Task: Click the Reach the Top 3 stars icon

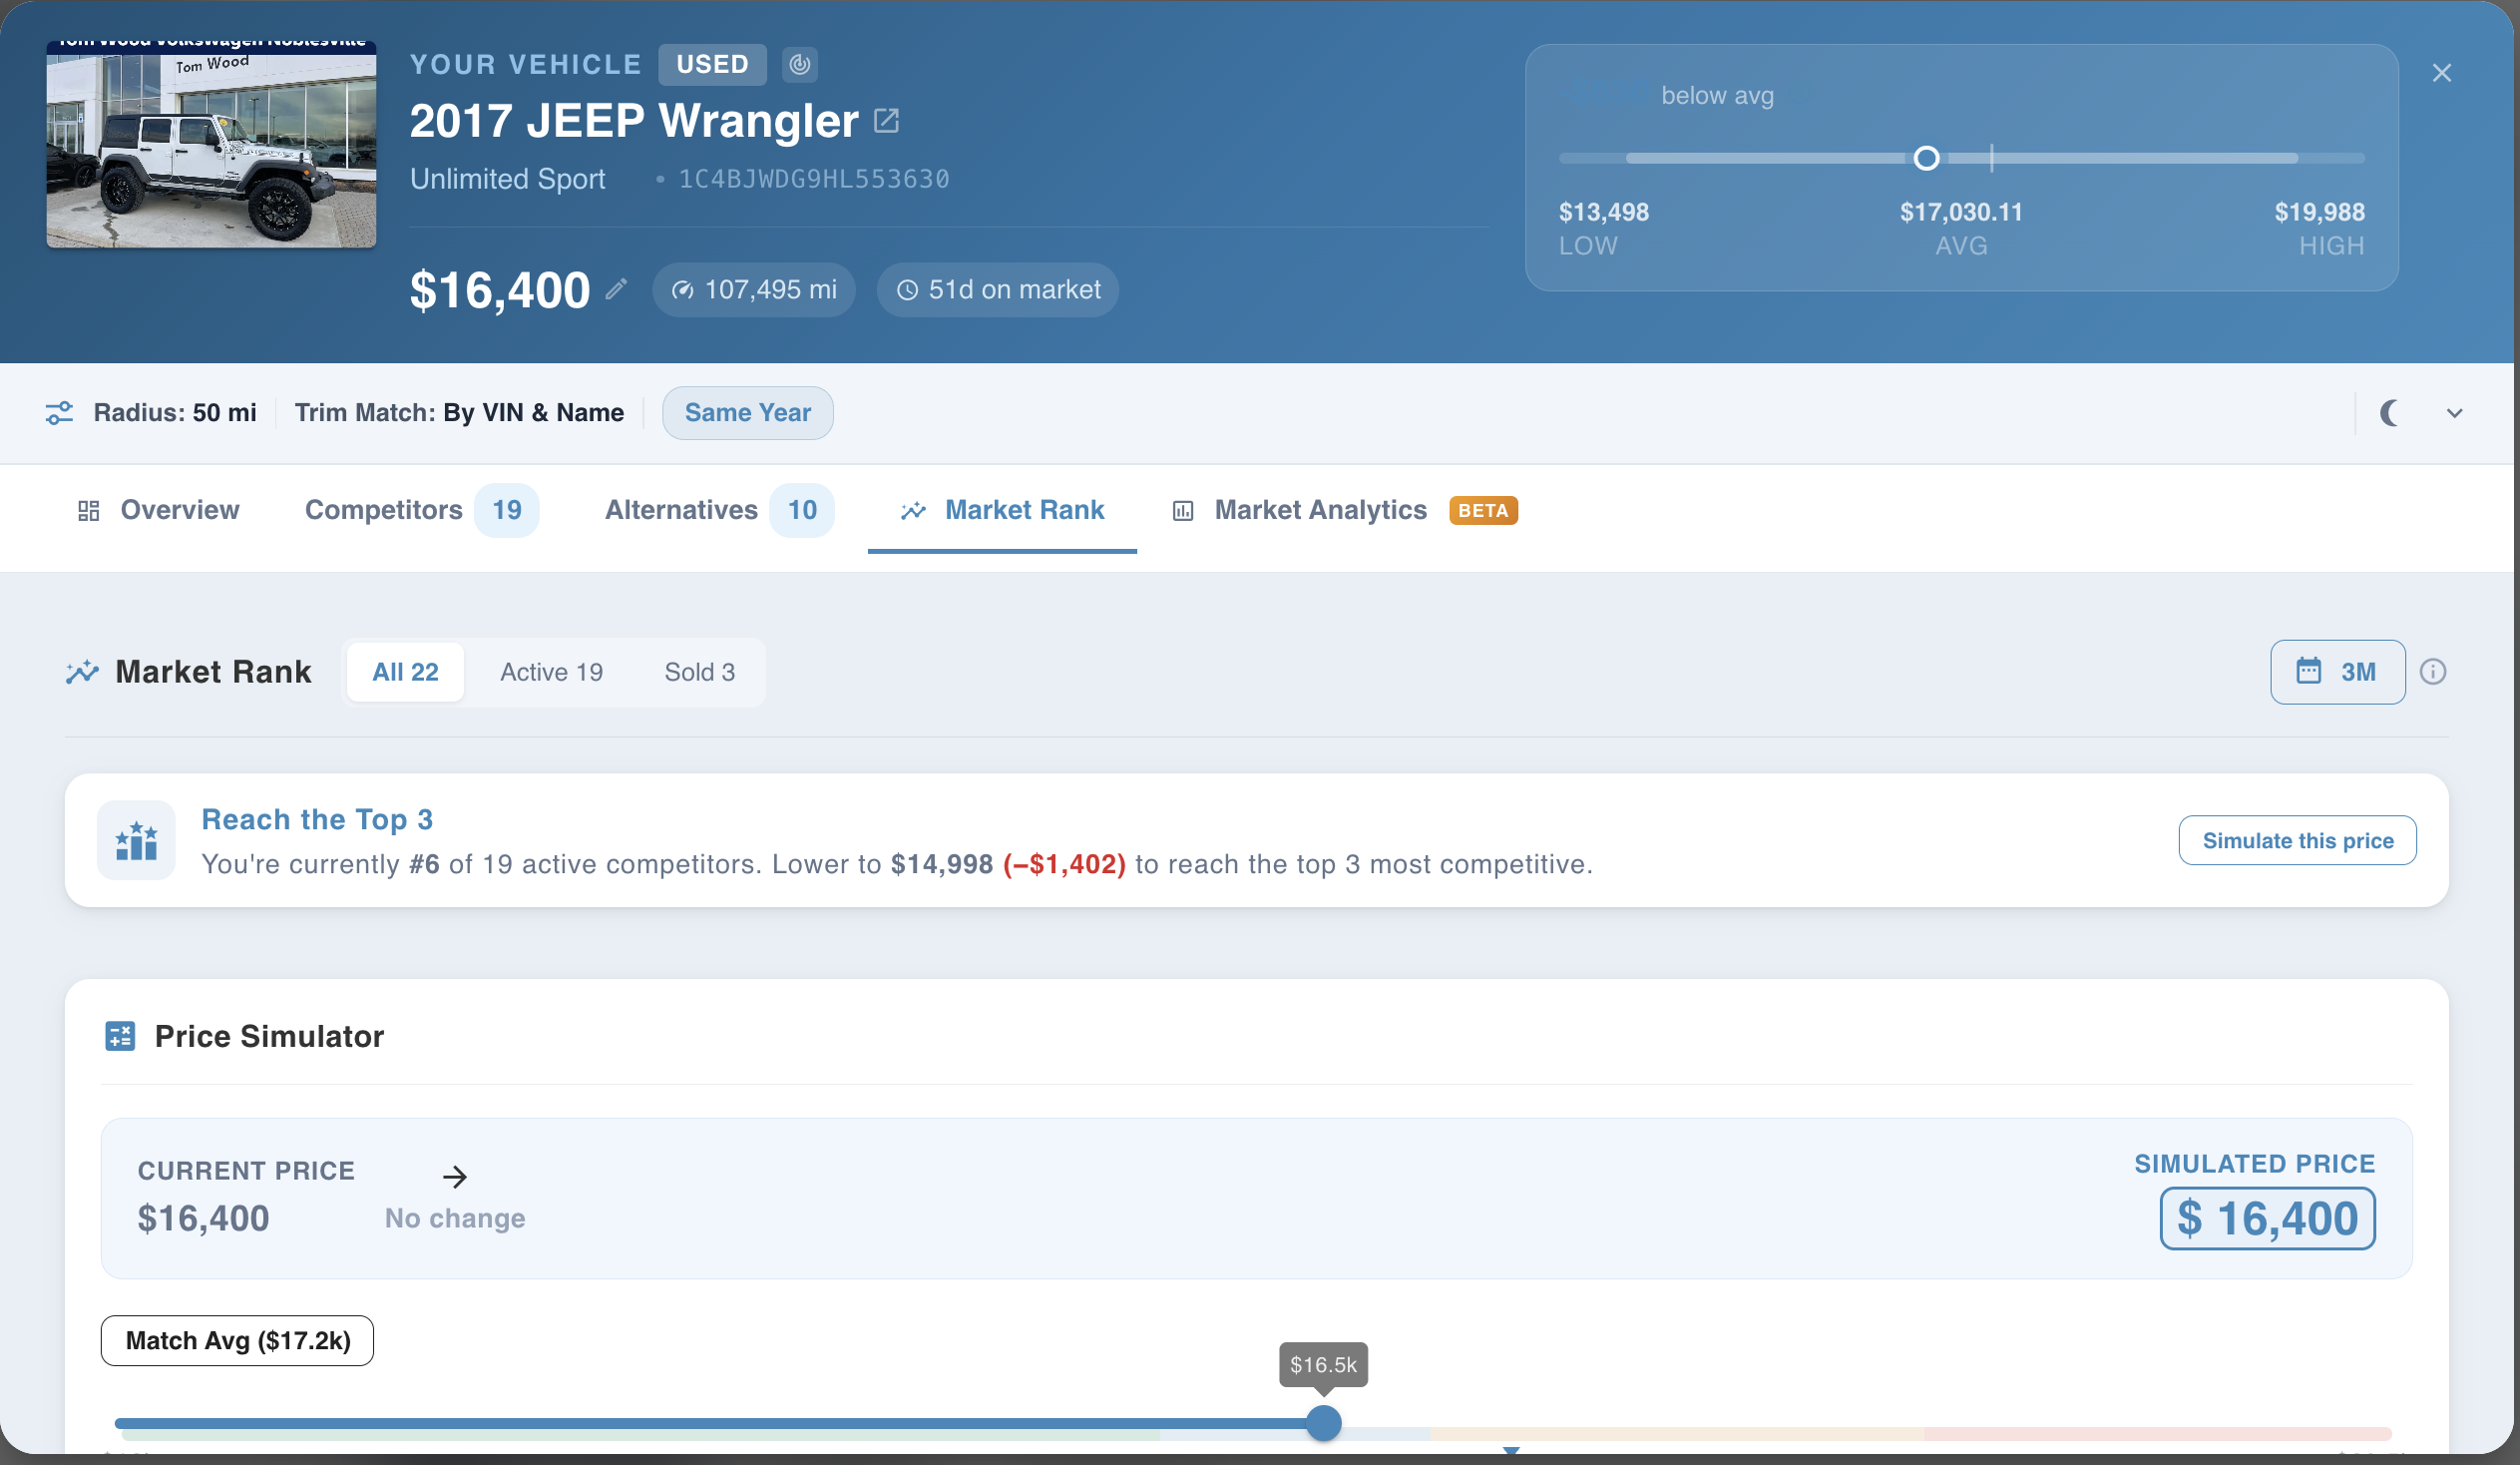Action: (x=136, y=840)
